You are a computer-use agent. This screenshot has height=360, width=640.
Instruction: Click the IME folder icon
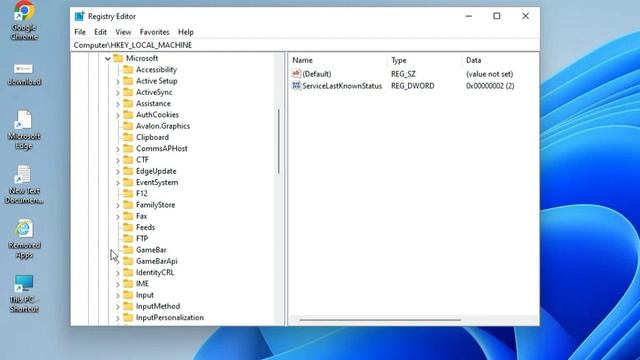[128, 284]
